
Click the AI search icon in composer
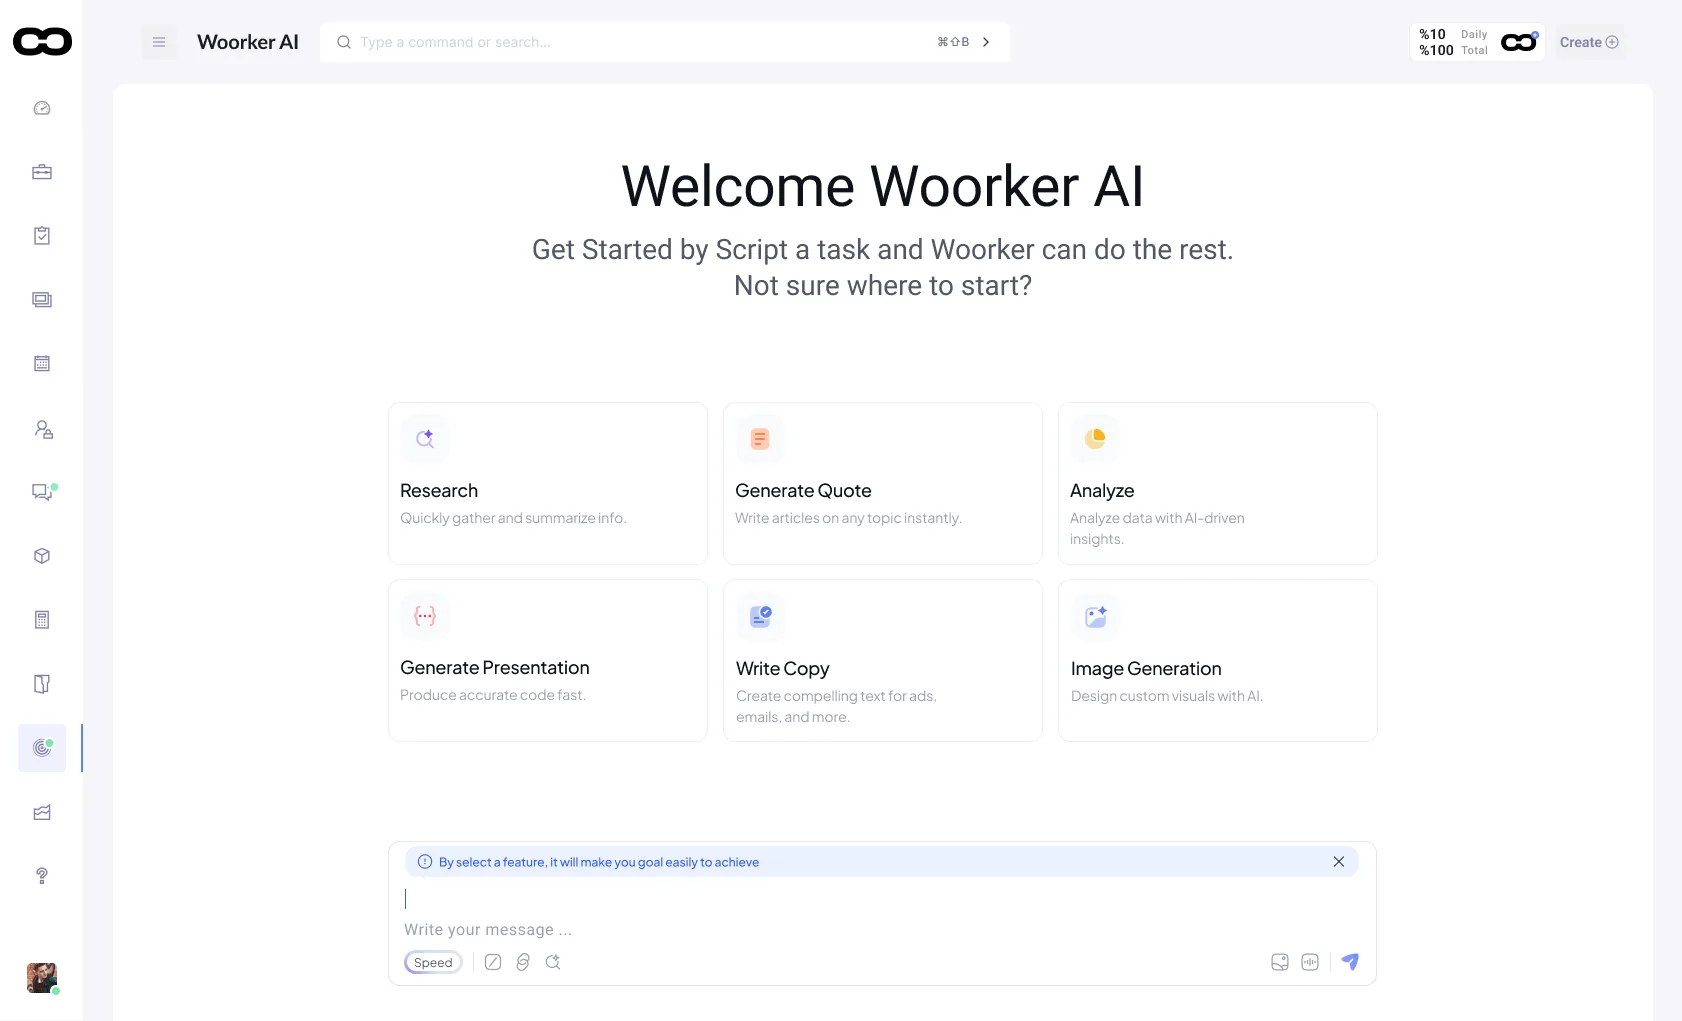tap(553, 962)
